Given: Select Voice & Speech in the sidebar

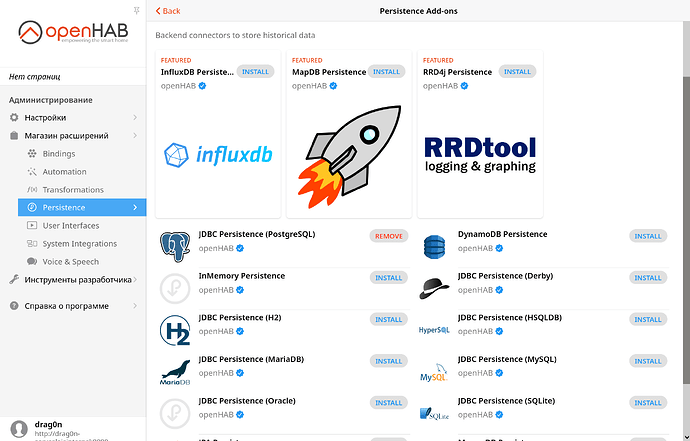Looking at the screenshot, I should 82,261.
